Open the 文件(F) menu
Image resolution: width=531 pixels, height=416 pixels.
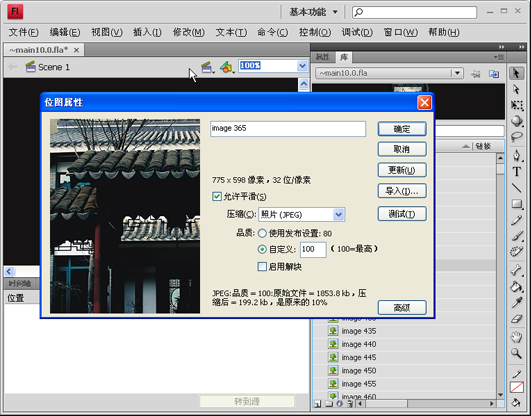tap(23, 33)
